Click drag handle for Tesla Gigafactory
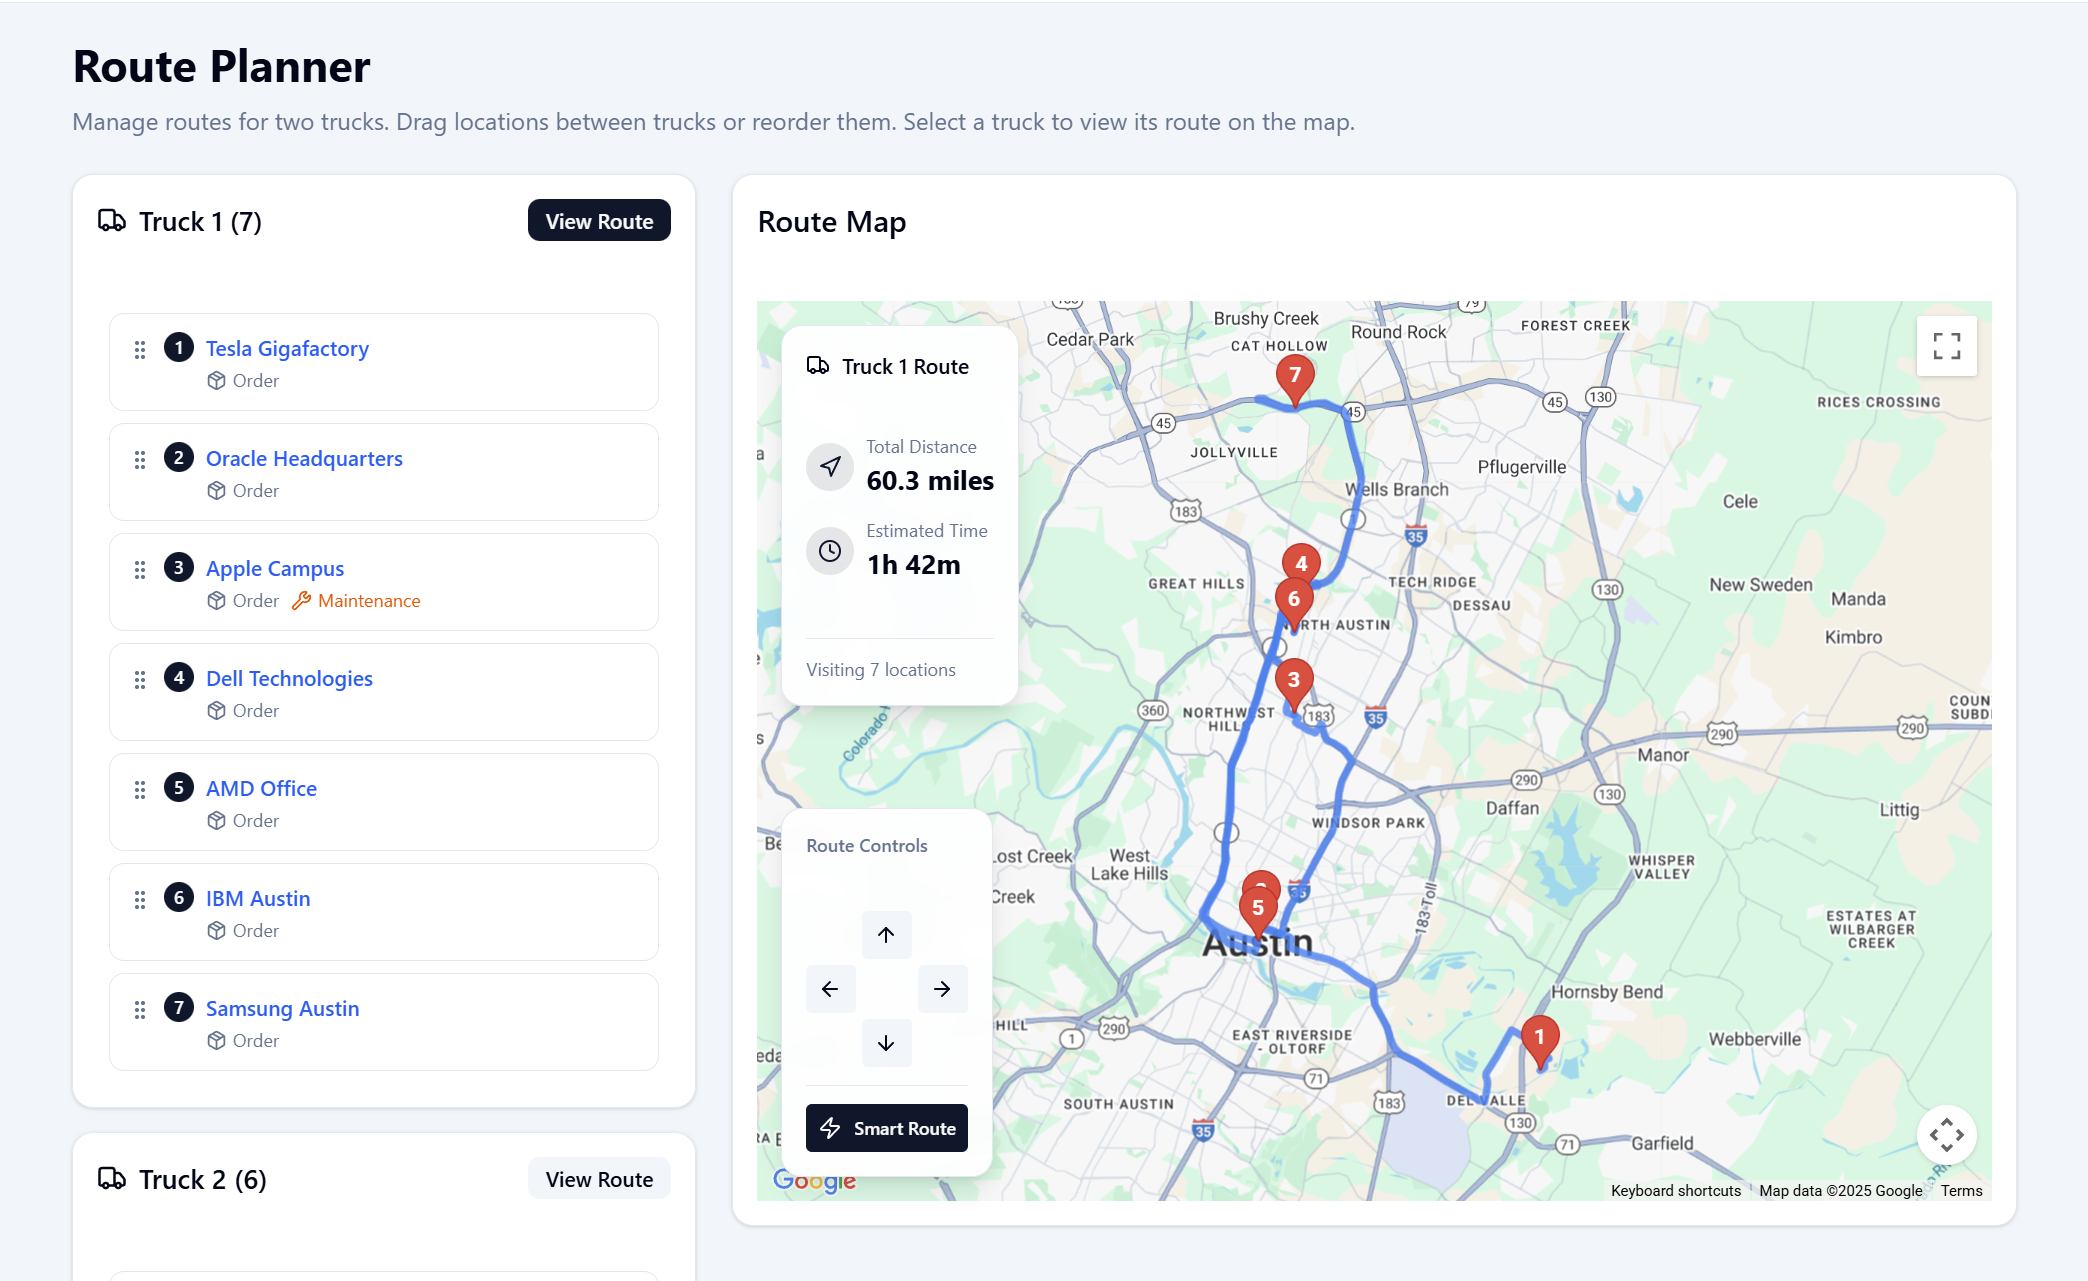Image resolution: width=2088 pixels, height=1281 pixels. pyautogui.click(x=140, y=350)
